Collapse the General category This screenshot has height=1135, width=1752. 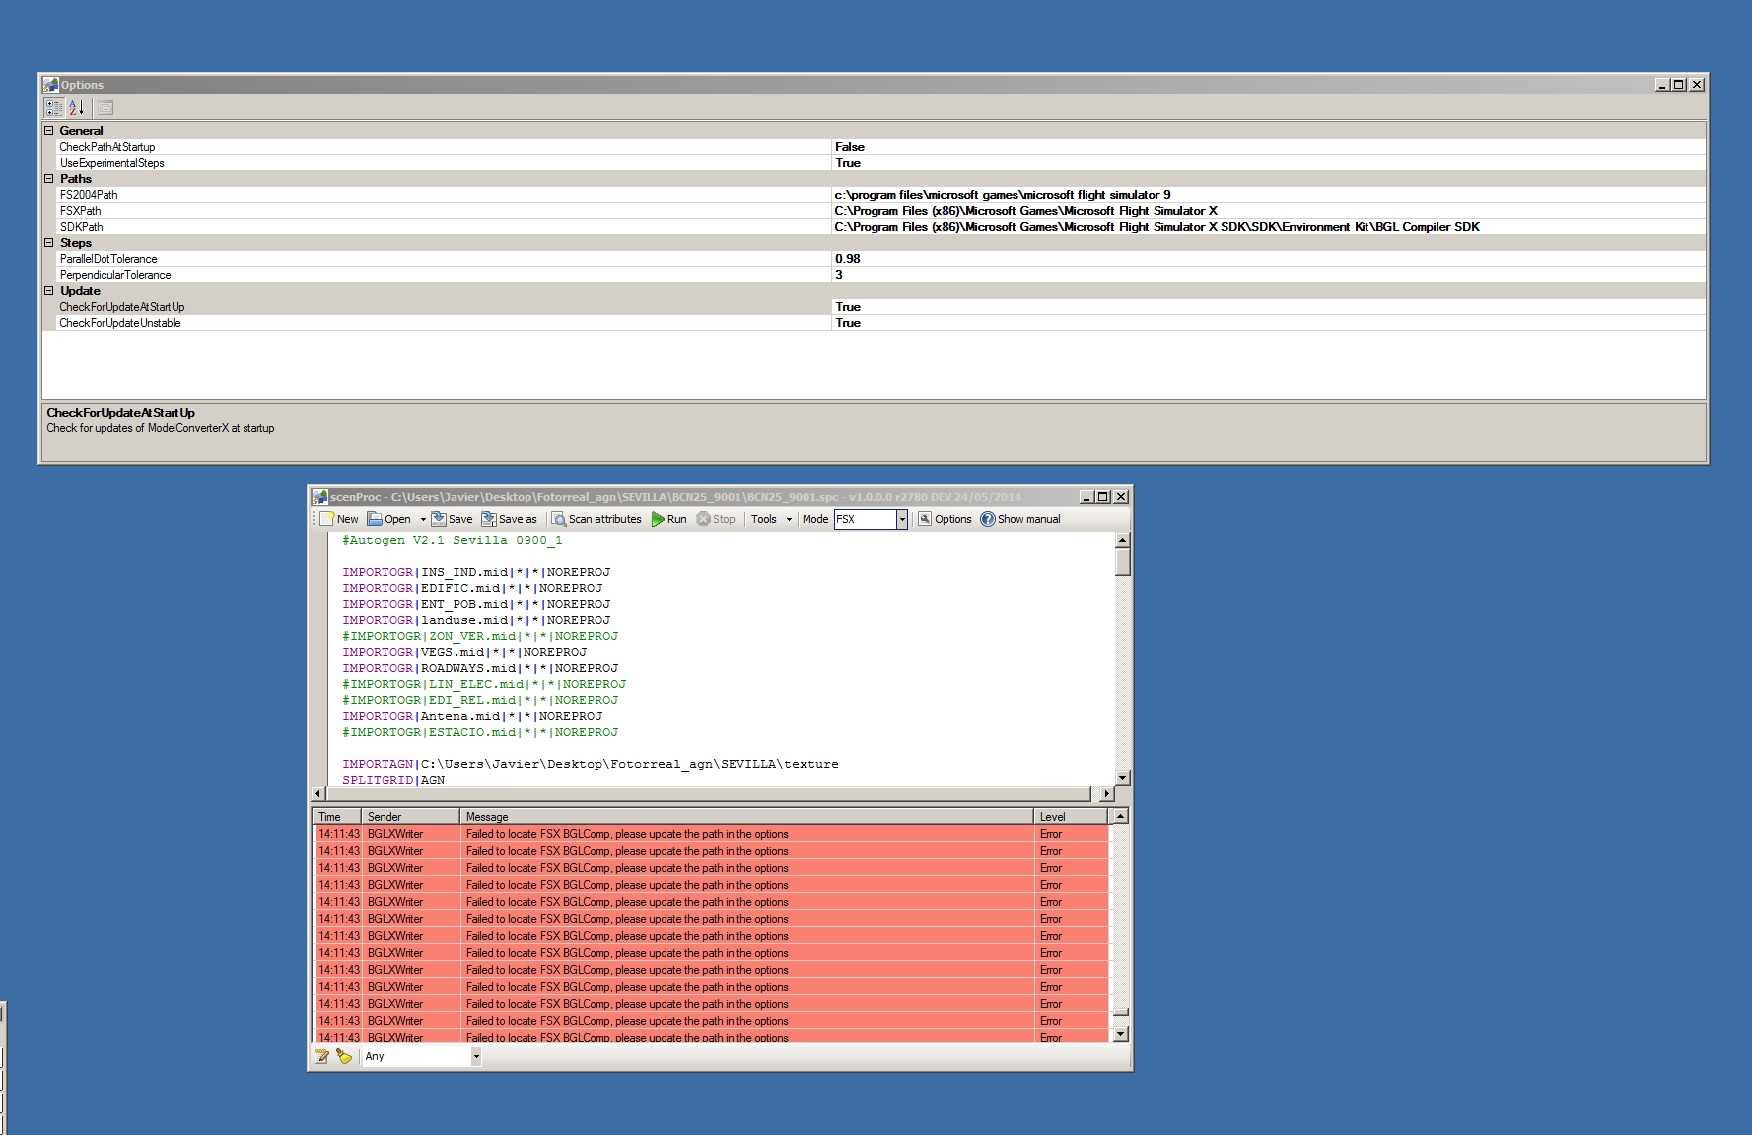pyautogui.click(x=49, y=131)
